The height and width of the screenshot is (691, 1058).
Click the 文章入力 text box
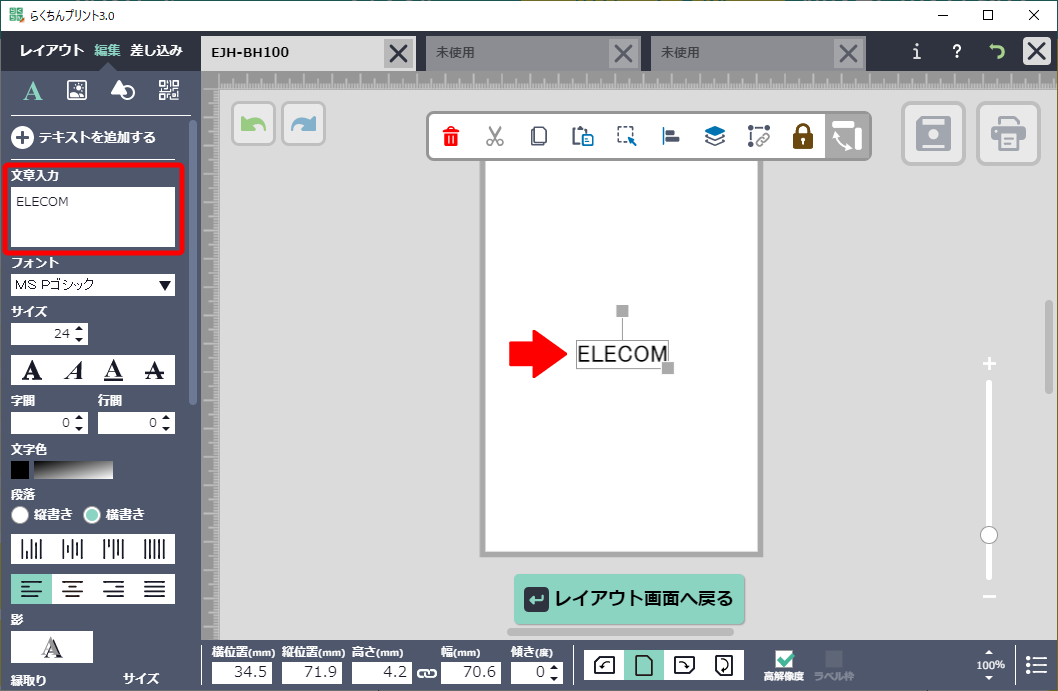pyautogui.click(x=93, y=217)
